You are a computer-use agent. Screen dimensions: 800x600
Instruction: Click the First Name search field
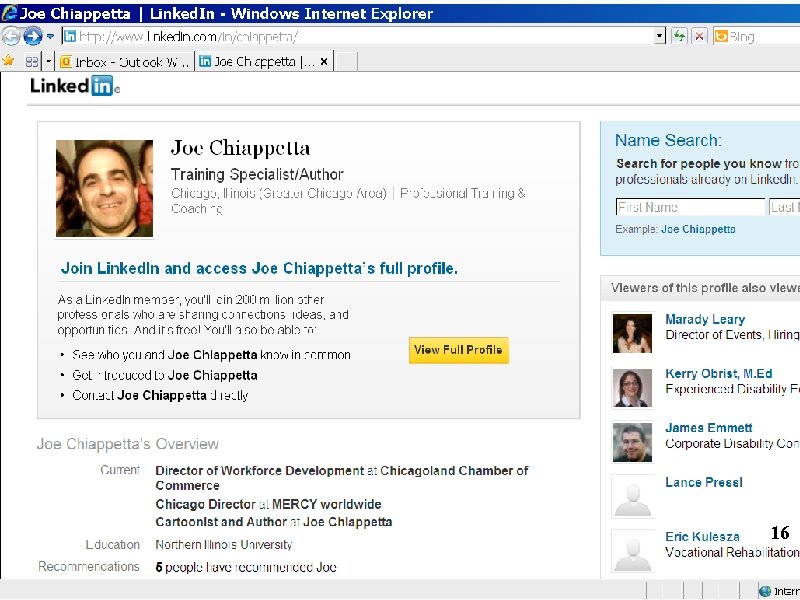(690, 207)
